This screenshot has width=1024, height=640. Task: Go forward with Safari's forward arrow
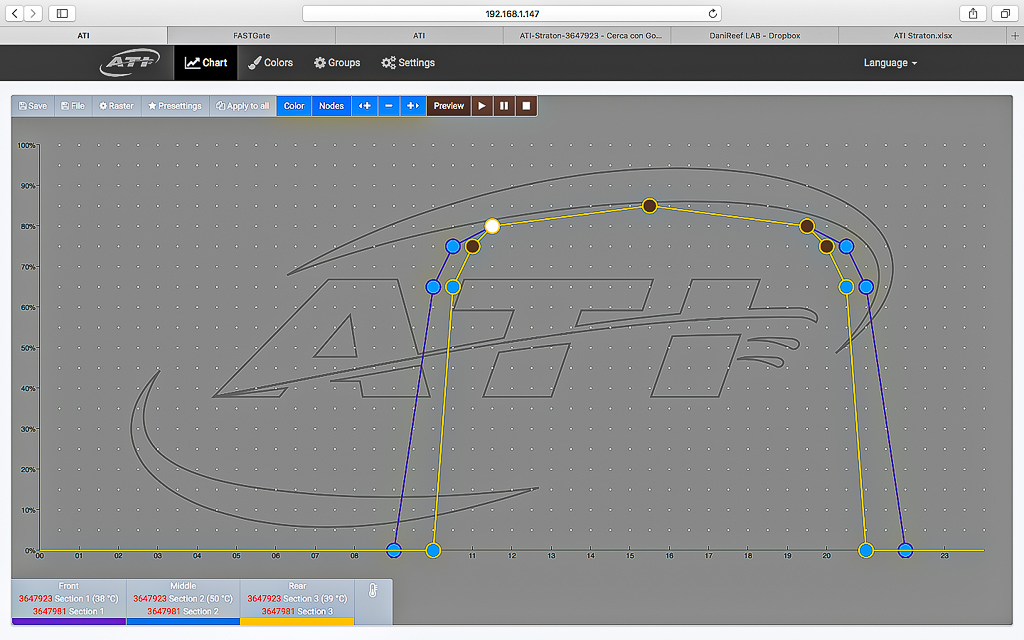[33, 13]
